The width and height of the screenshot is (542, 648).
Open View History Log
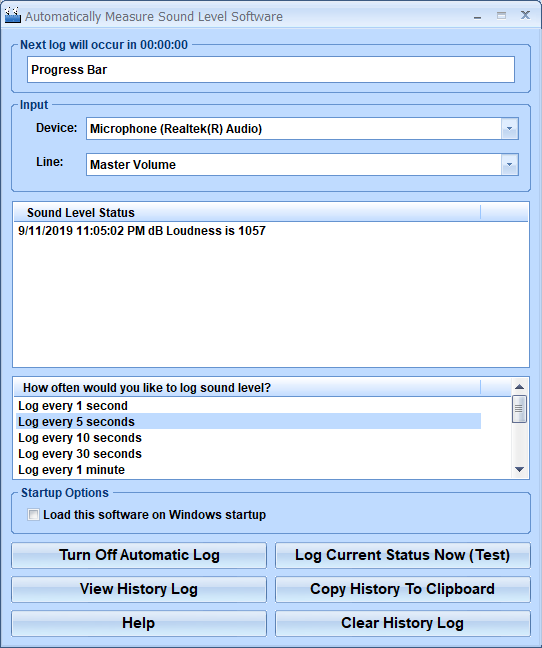139,589
